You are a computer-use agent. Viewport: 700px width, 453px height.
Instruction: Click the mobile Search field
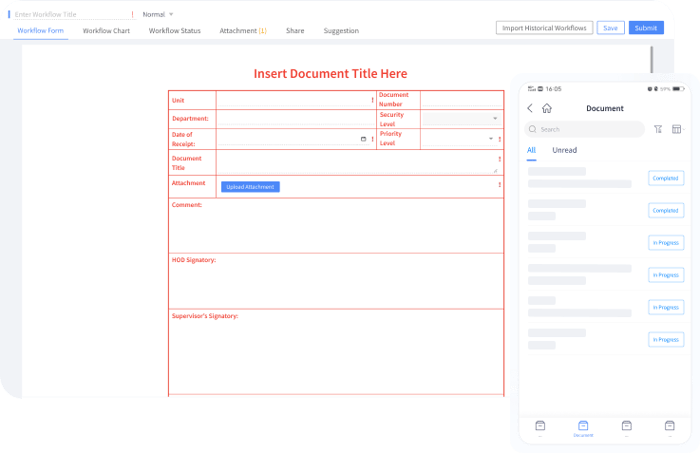coord(584,129)
